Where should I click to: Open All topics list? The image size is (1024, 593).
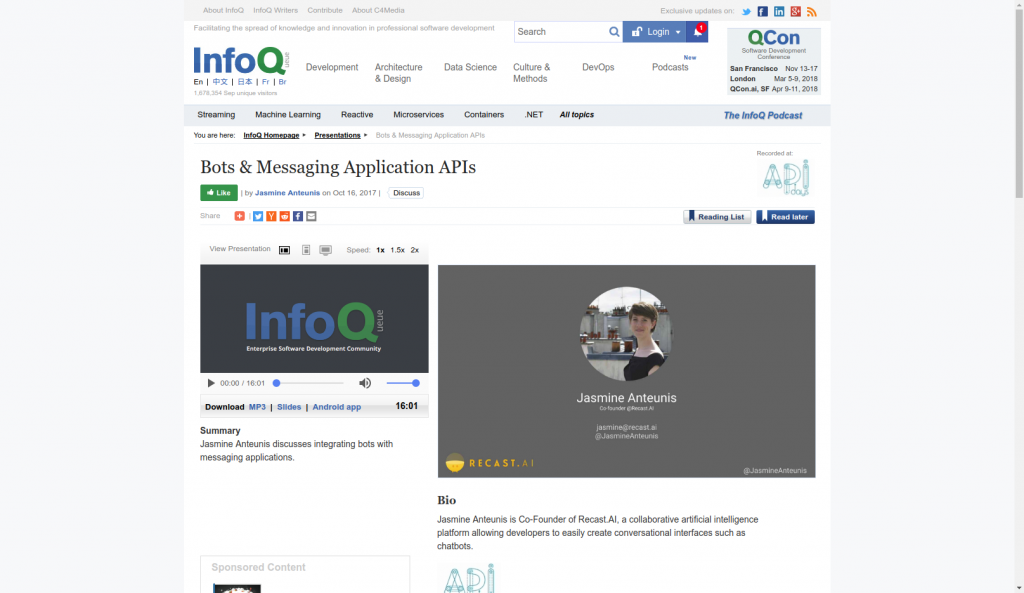click(x=577, y=115)
